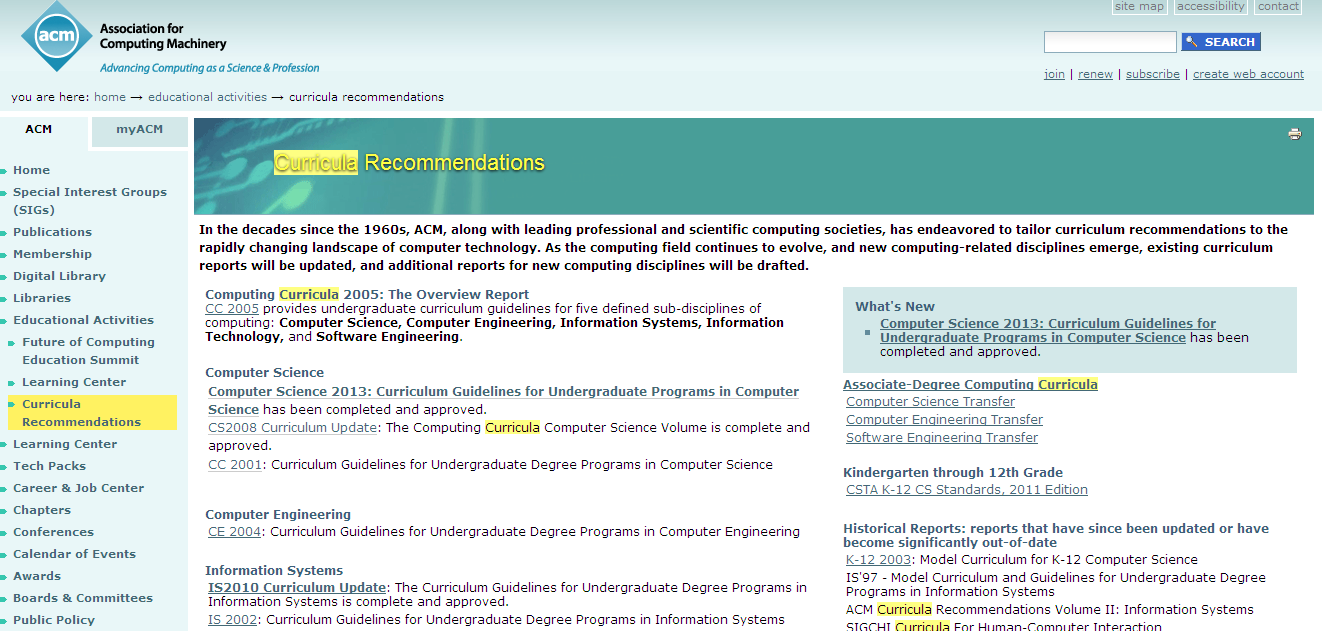
Task: Open educational activities breadcrumb link
Action: (208, 97)
